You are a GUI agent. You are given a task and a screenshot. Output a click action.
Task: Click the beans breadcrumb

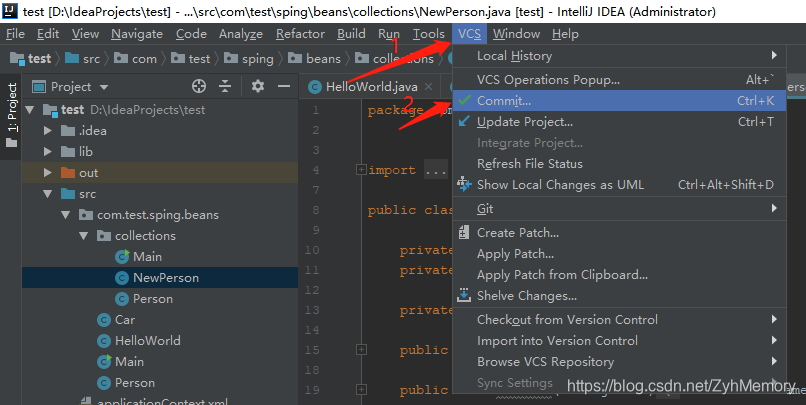(315, 59)
